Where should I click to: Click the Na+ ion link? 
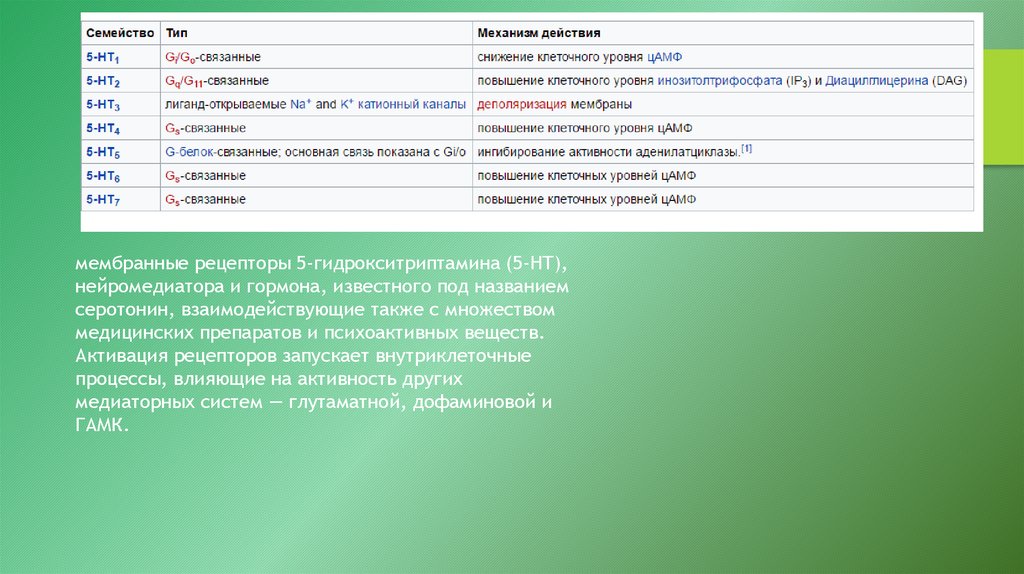[x=301, y=104]
